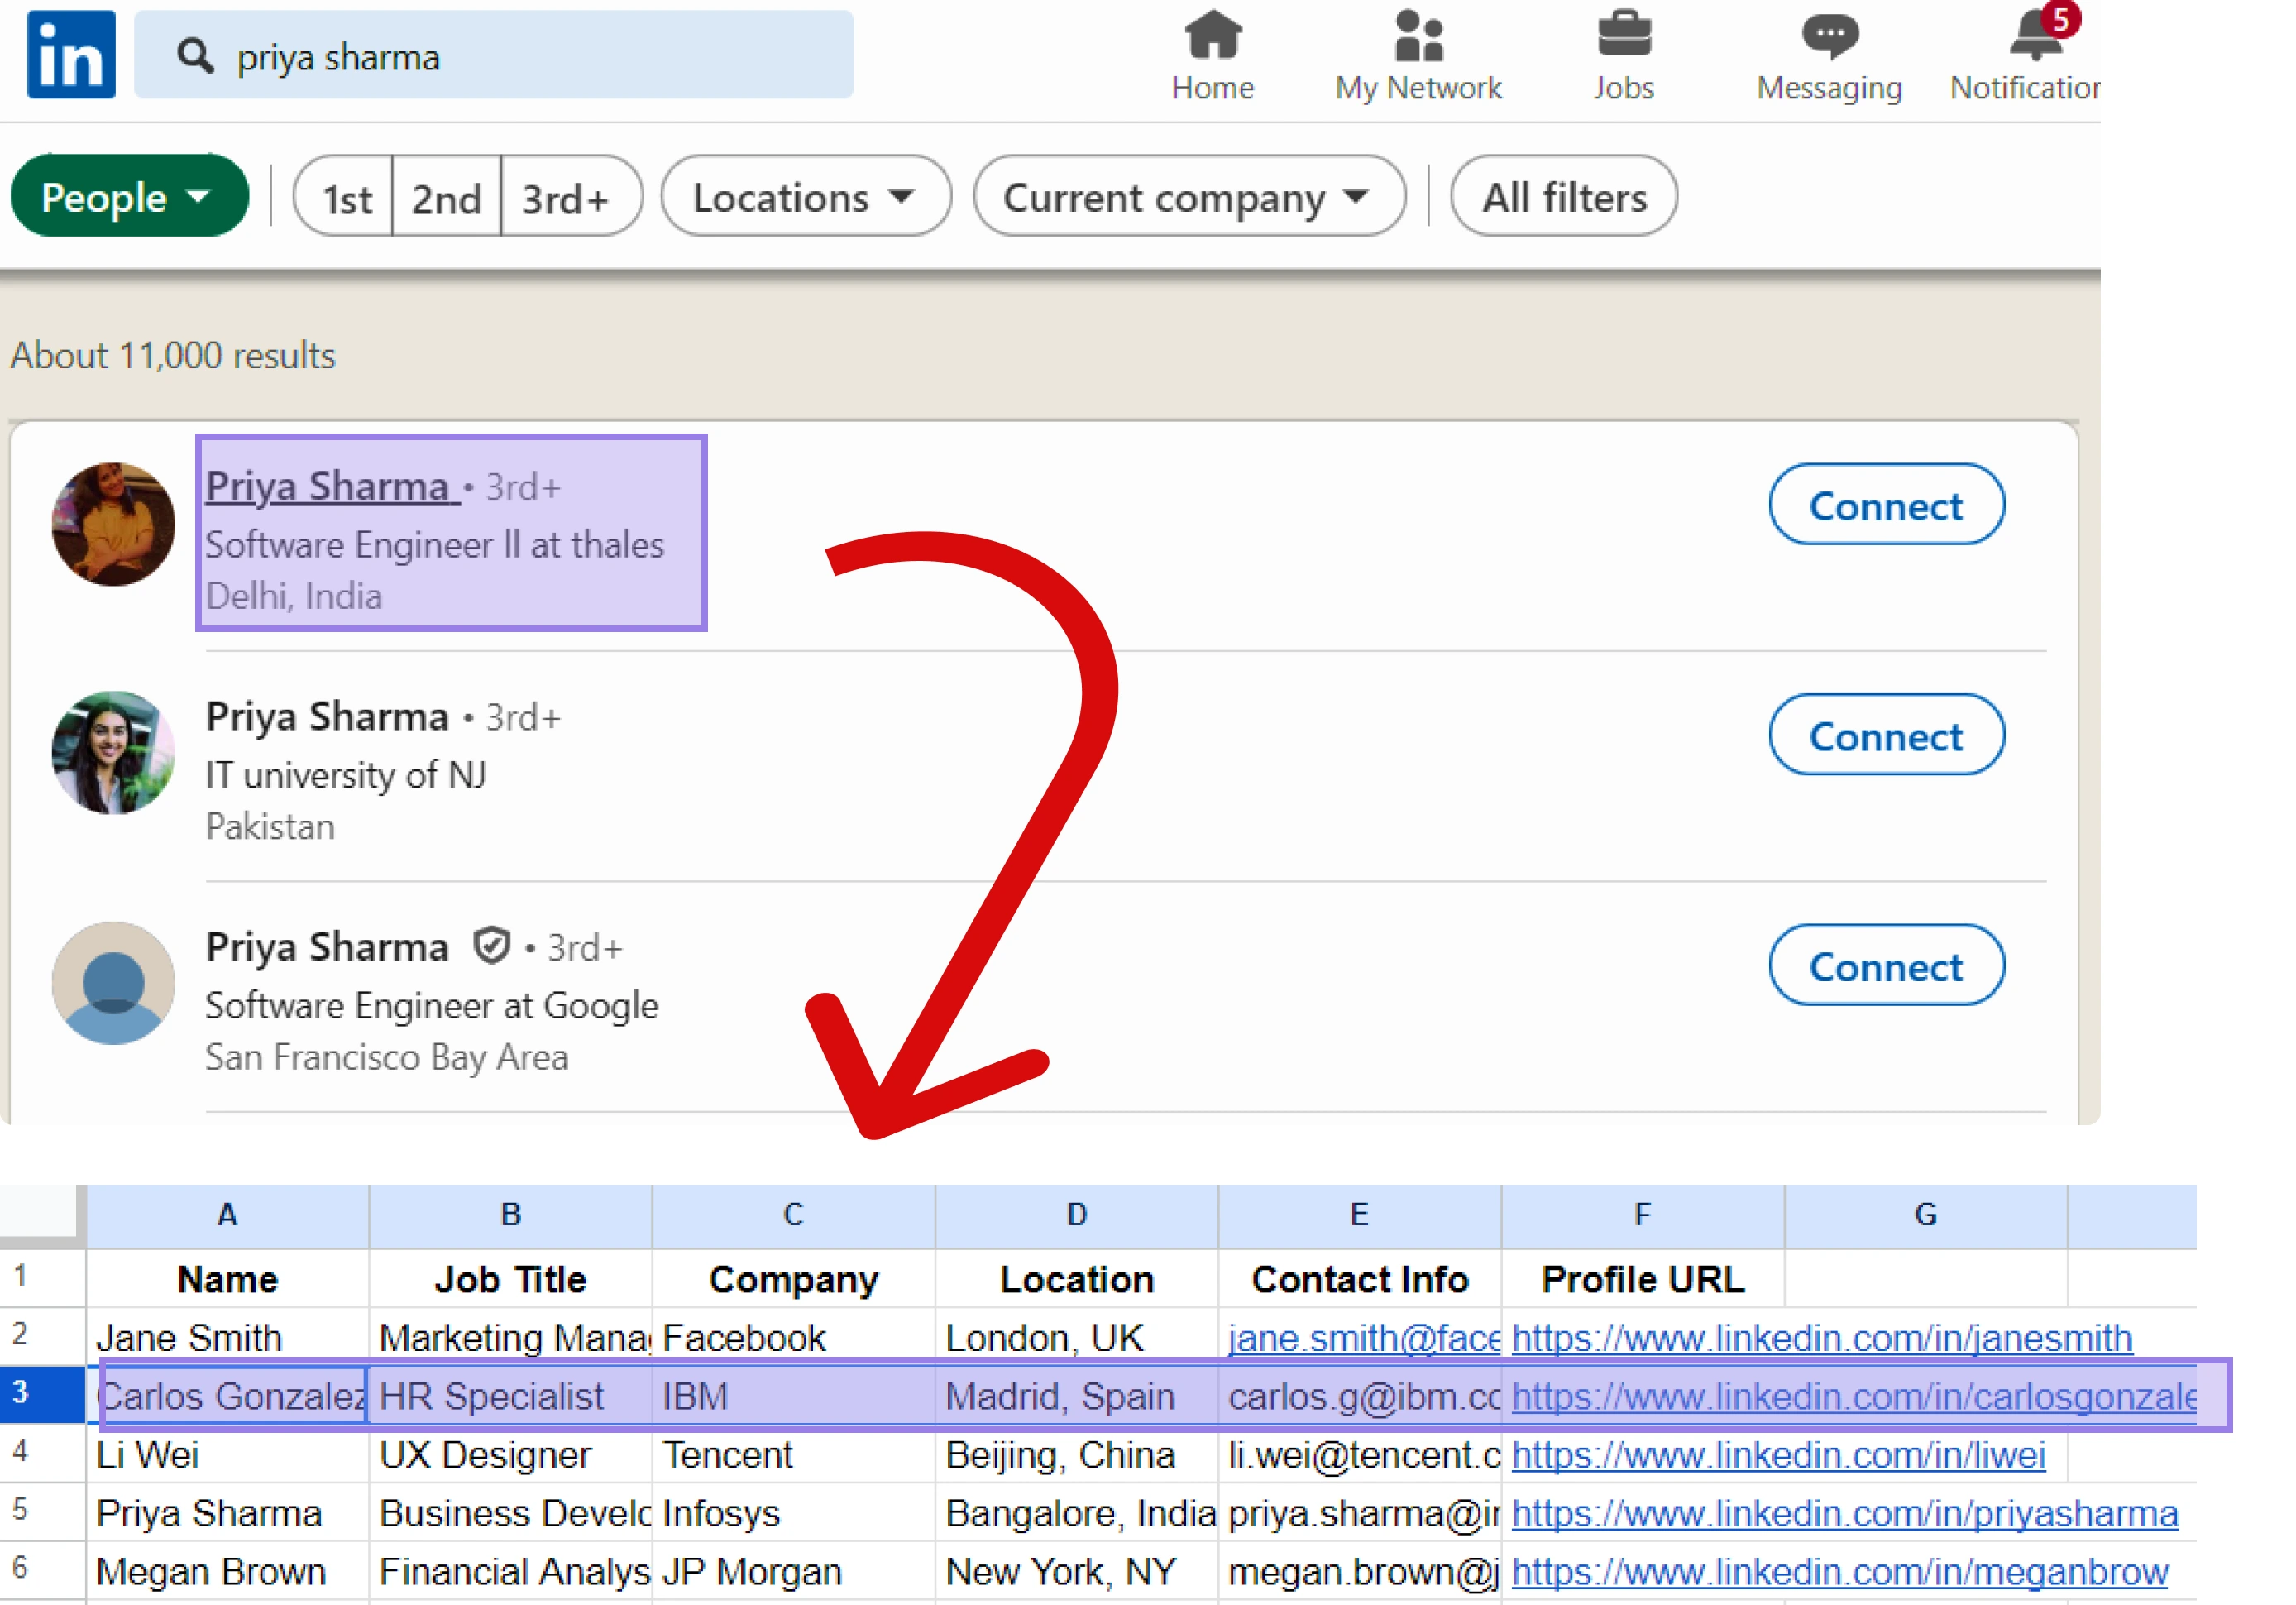
Task: Open Priya Sharma Google engineer profile name
Action: coord(327,947)
